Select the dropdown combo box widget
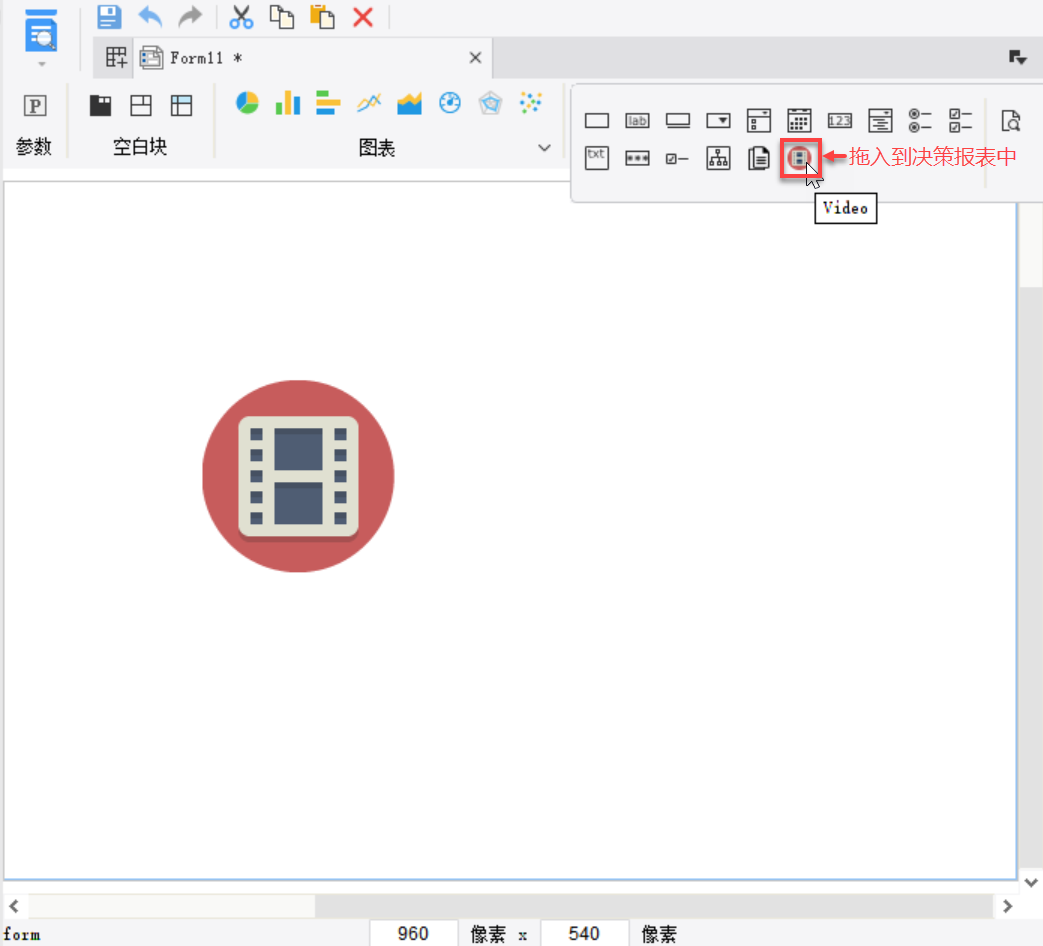 718,120
